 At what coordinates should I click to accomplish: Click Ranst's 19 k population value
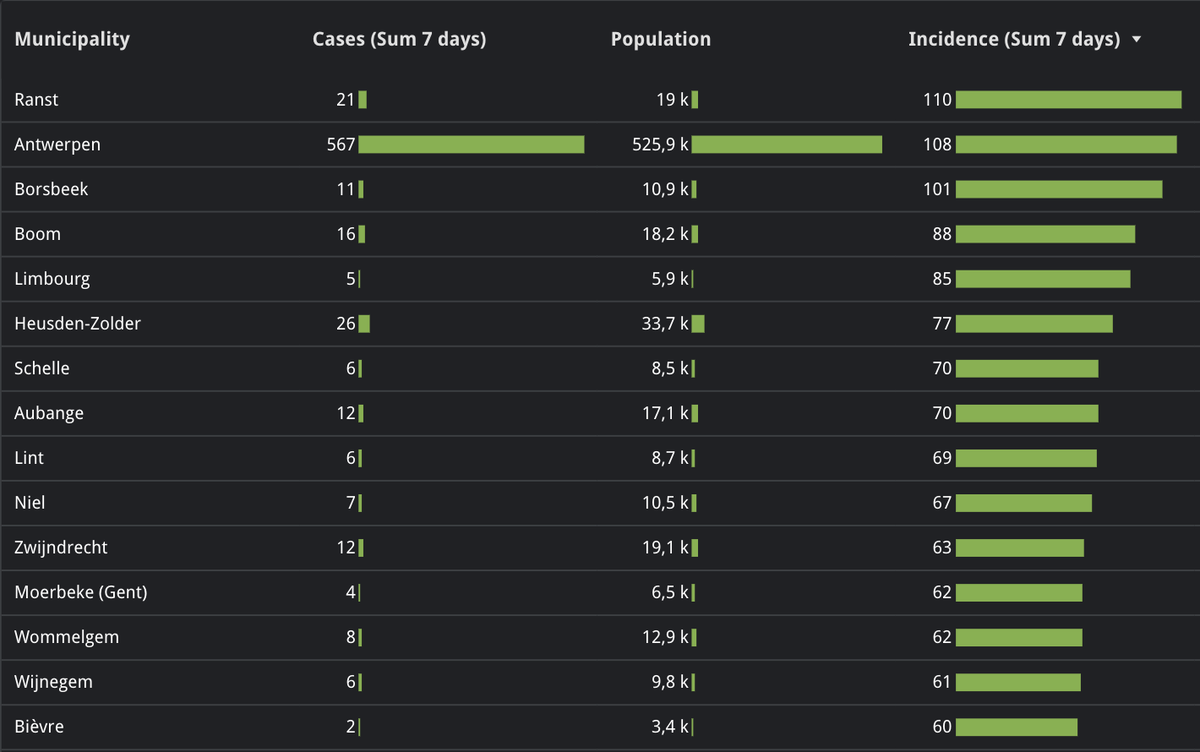click(x=673, y=100)
